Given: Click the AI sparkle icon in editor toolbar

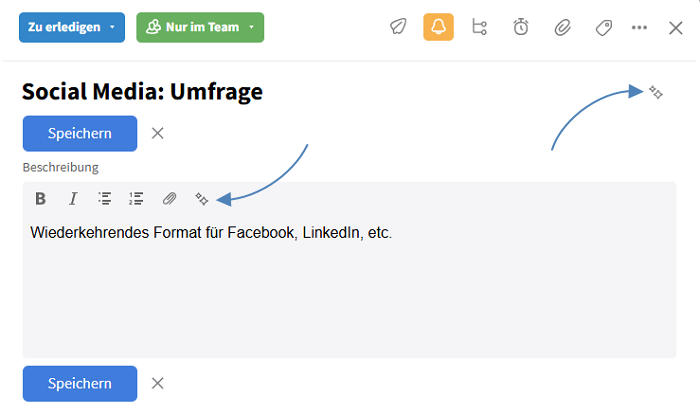Looking at the screenshot, I should point(201,198).
